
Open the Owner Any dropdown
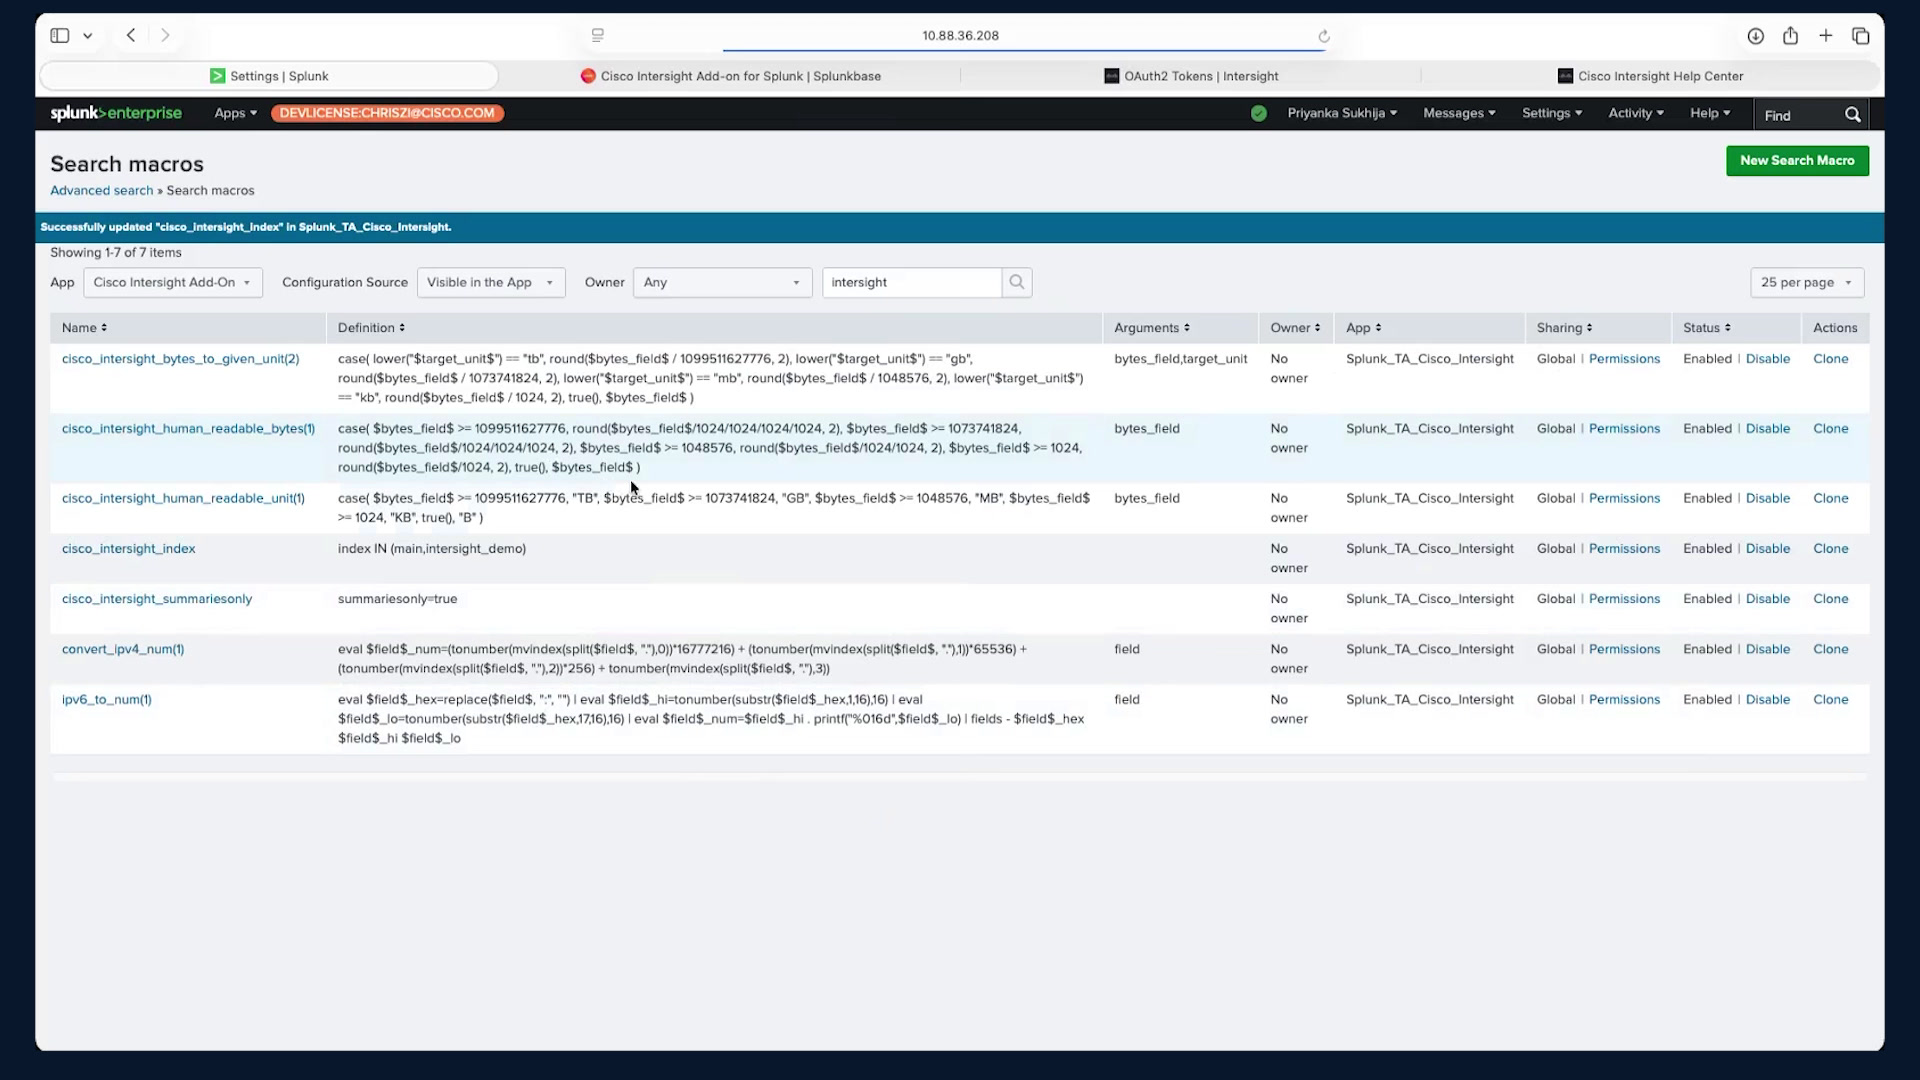[723, 283]
